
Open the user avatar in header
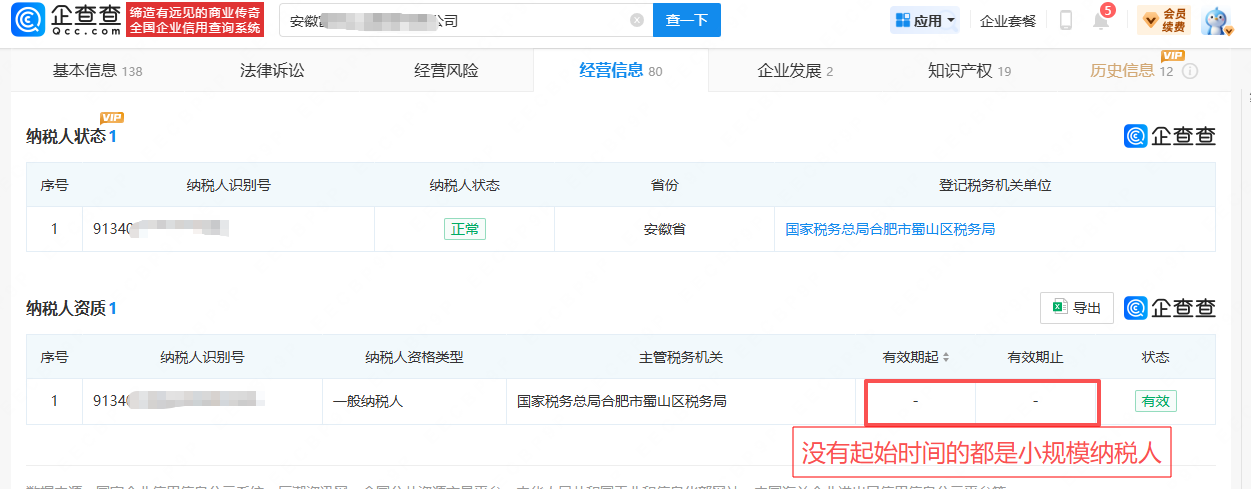(1216, 21)
